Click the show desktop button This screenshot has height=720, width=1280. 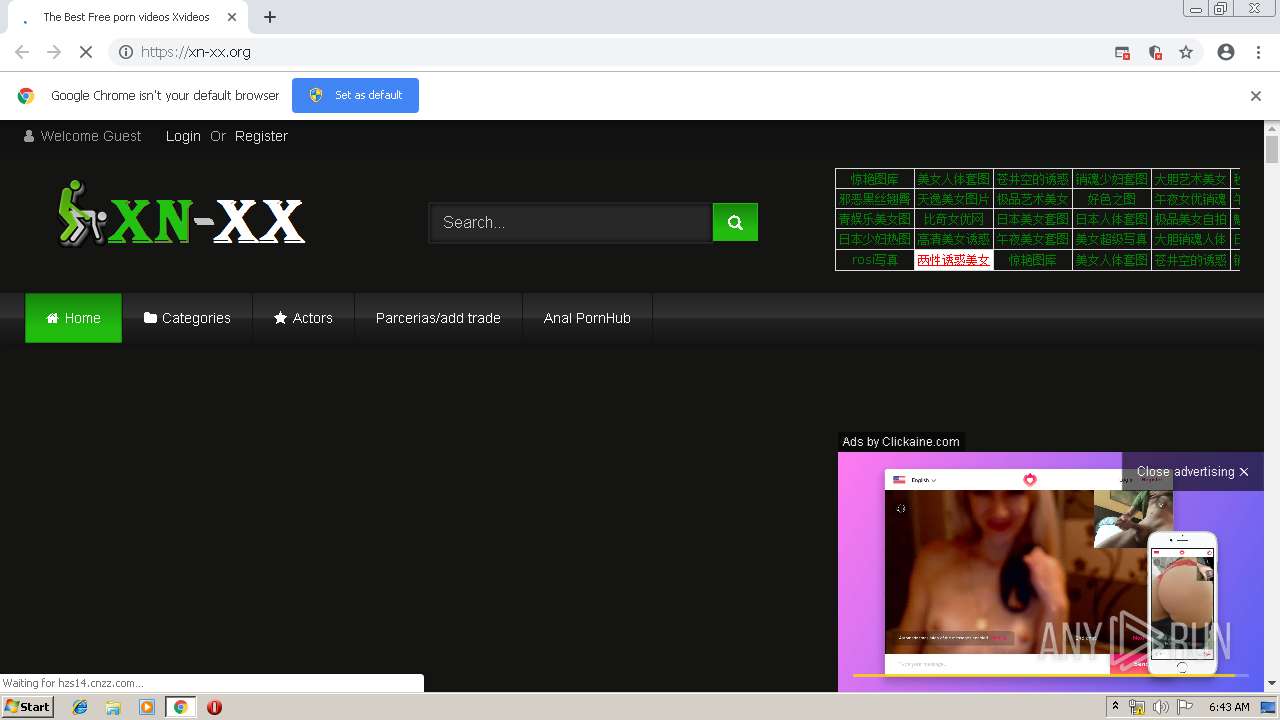(x=1269, y=707)
